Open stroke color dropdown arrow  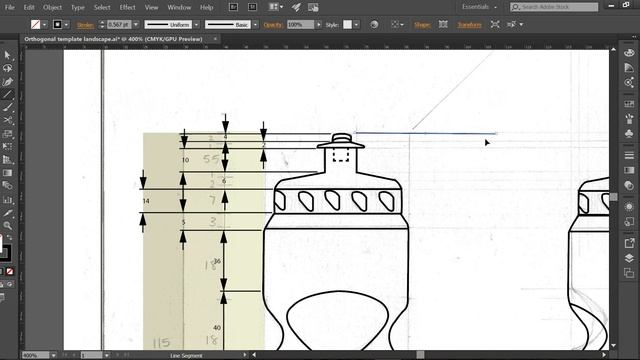(x=66, y=24)
